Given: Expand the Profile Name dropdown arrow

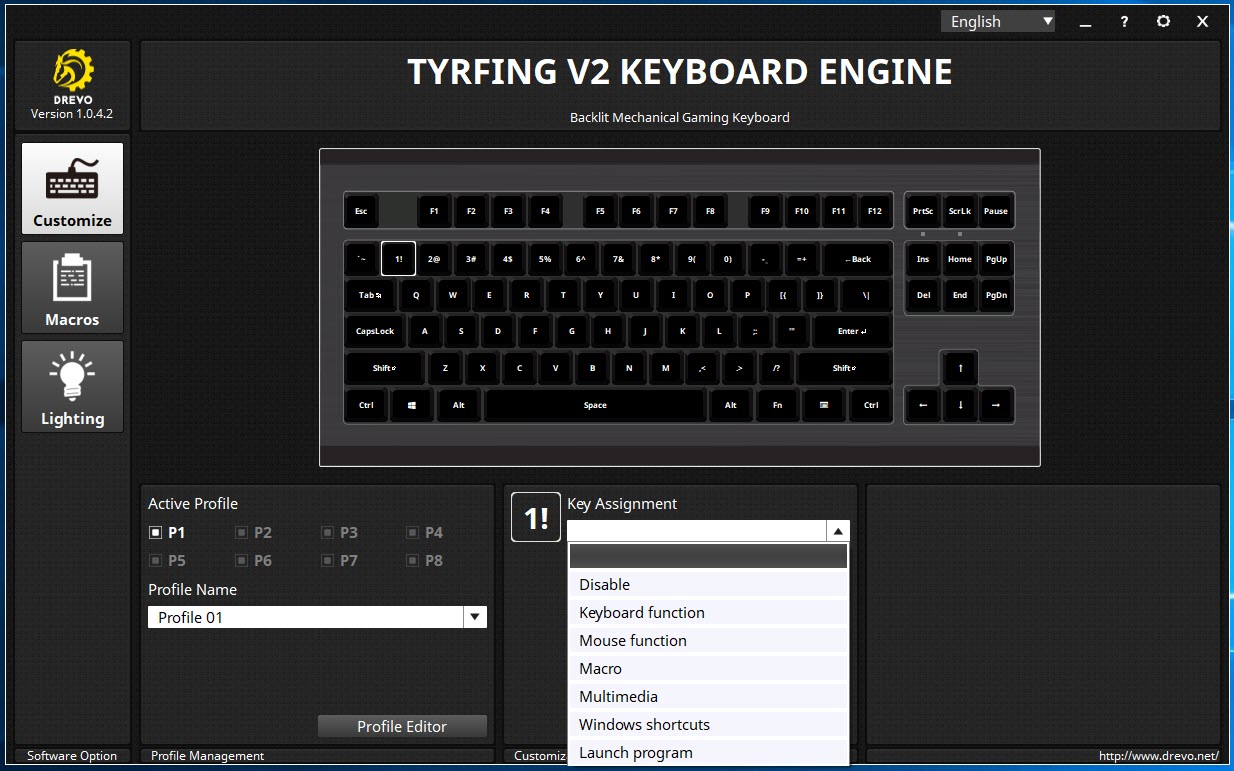Looking at the screenshot, I should 475,617.
